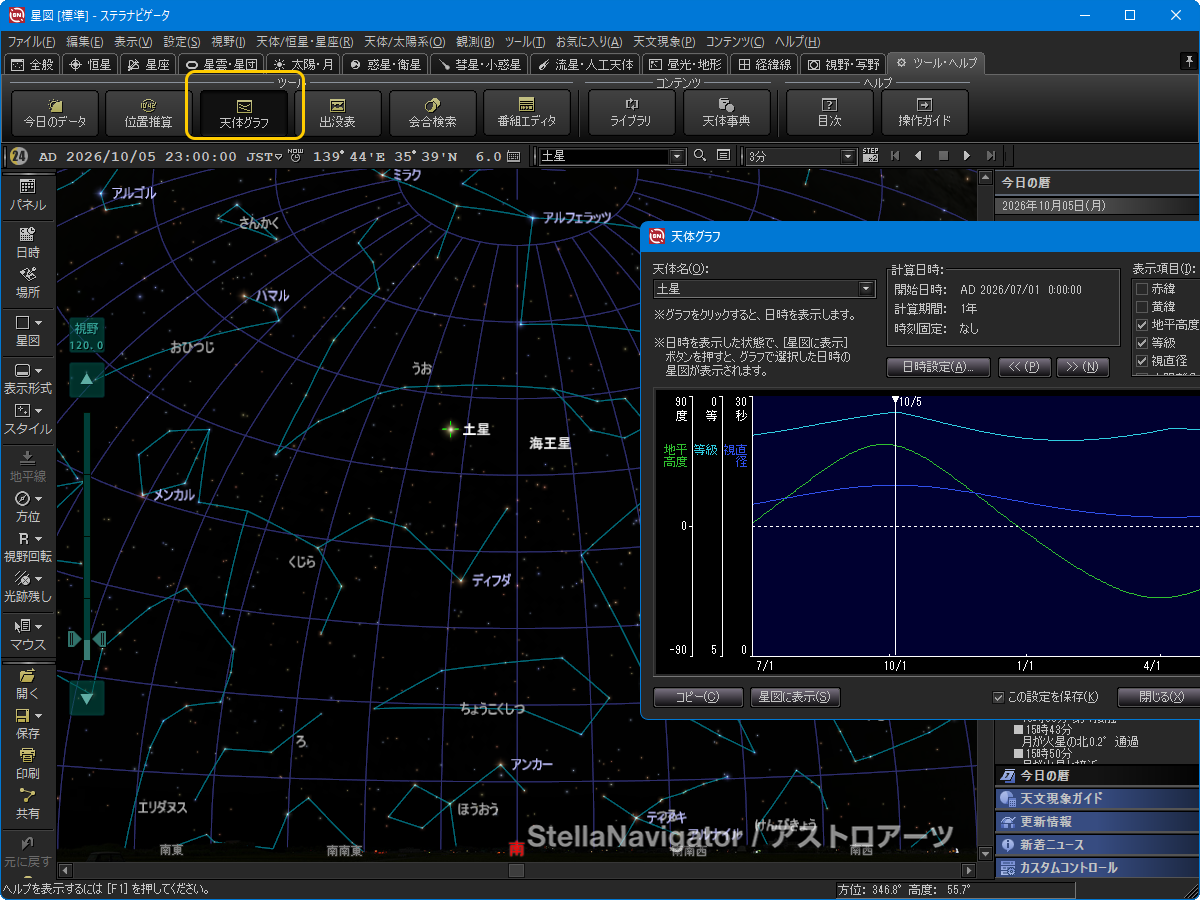Image resolution: width=1200 pixels, height=900 pixels.
Task: Check the 赤緯 display item
Action: pos(1142,289)
